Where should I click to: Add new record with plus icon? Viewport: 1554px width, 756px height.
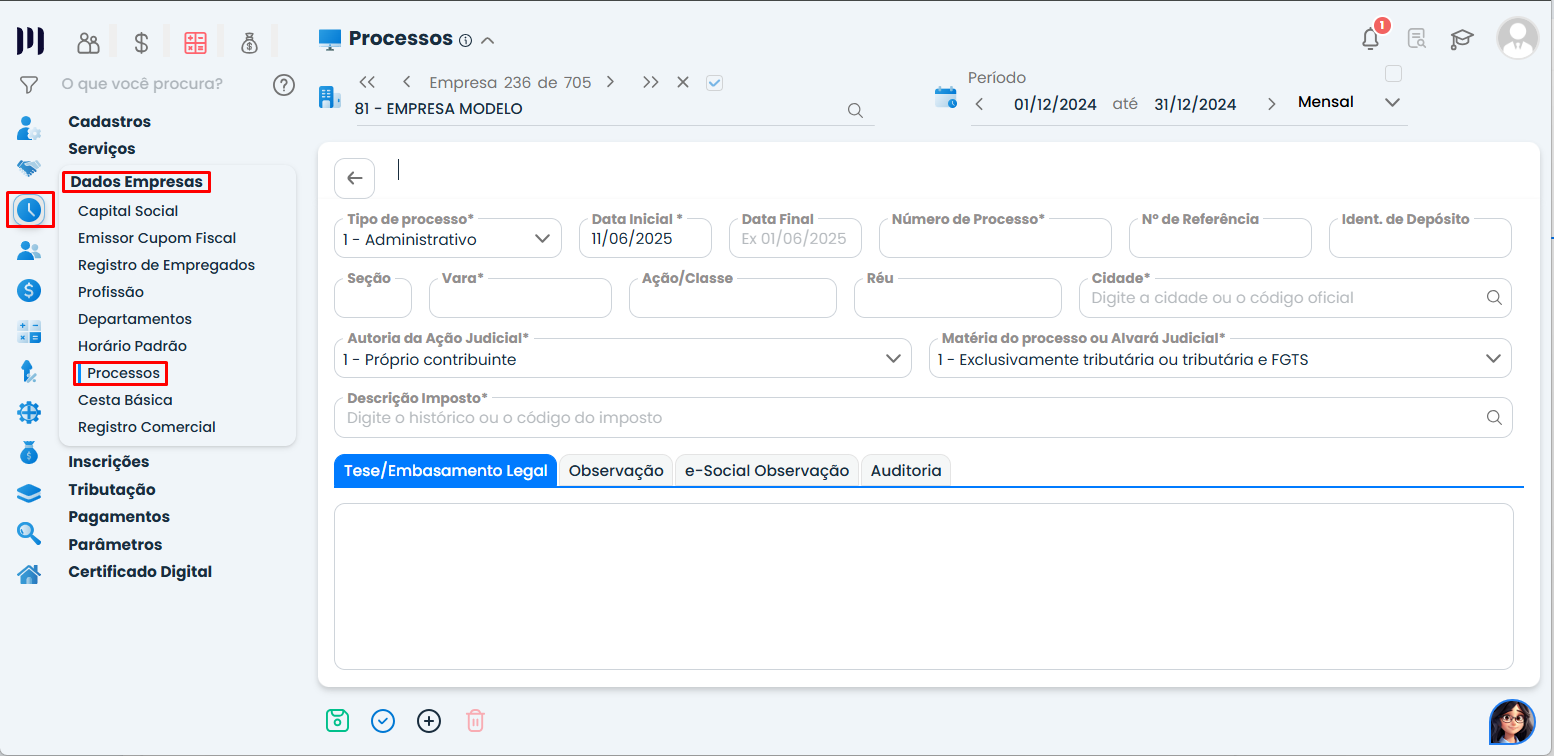[429, 720]
